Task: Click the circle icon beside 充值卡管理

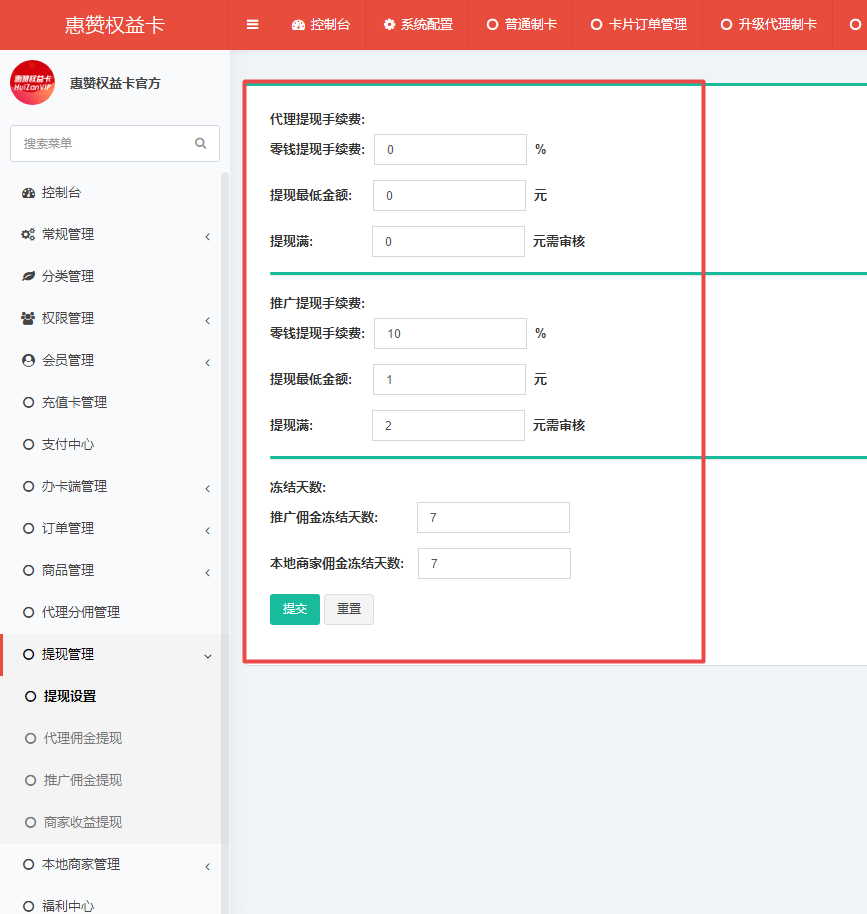Action: pyautogui.click(x=28, y=402)
